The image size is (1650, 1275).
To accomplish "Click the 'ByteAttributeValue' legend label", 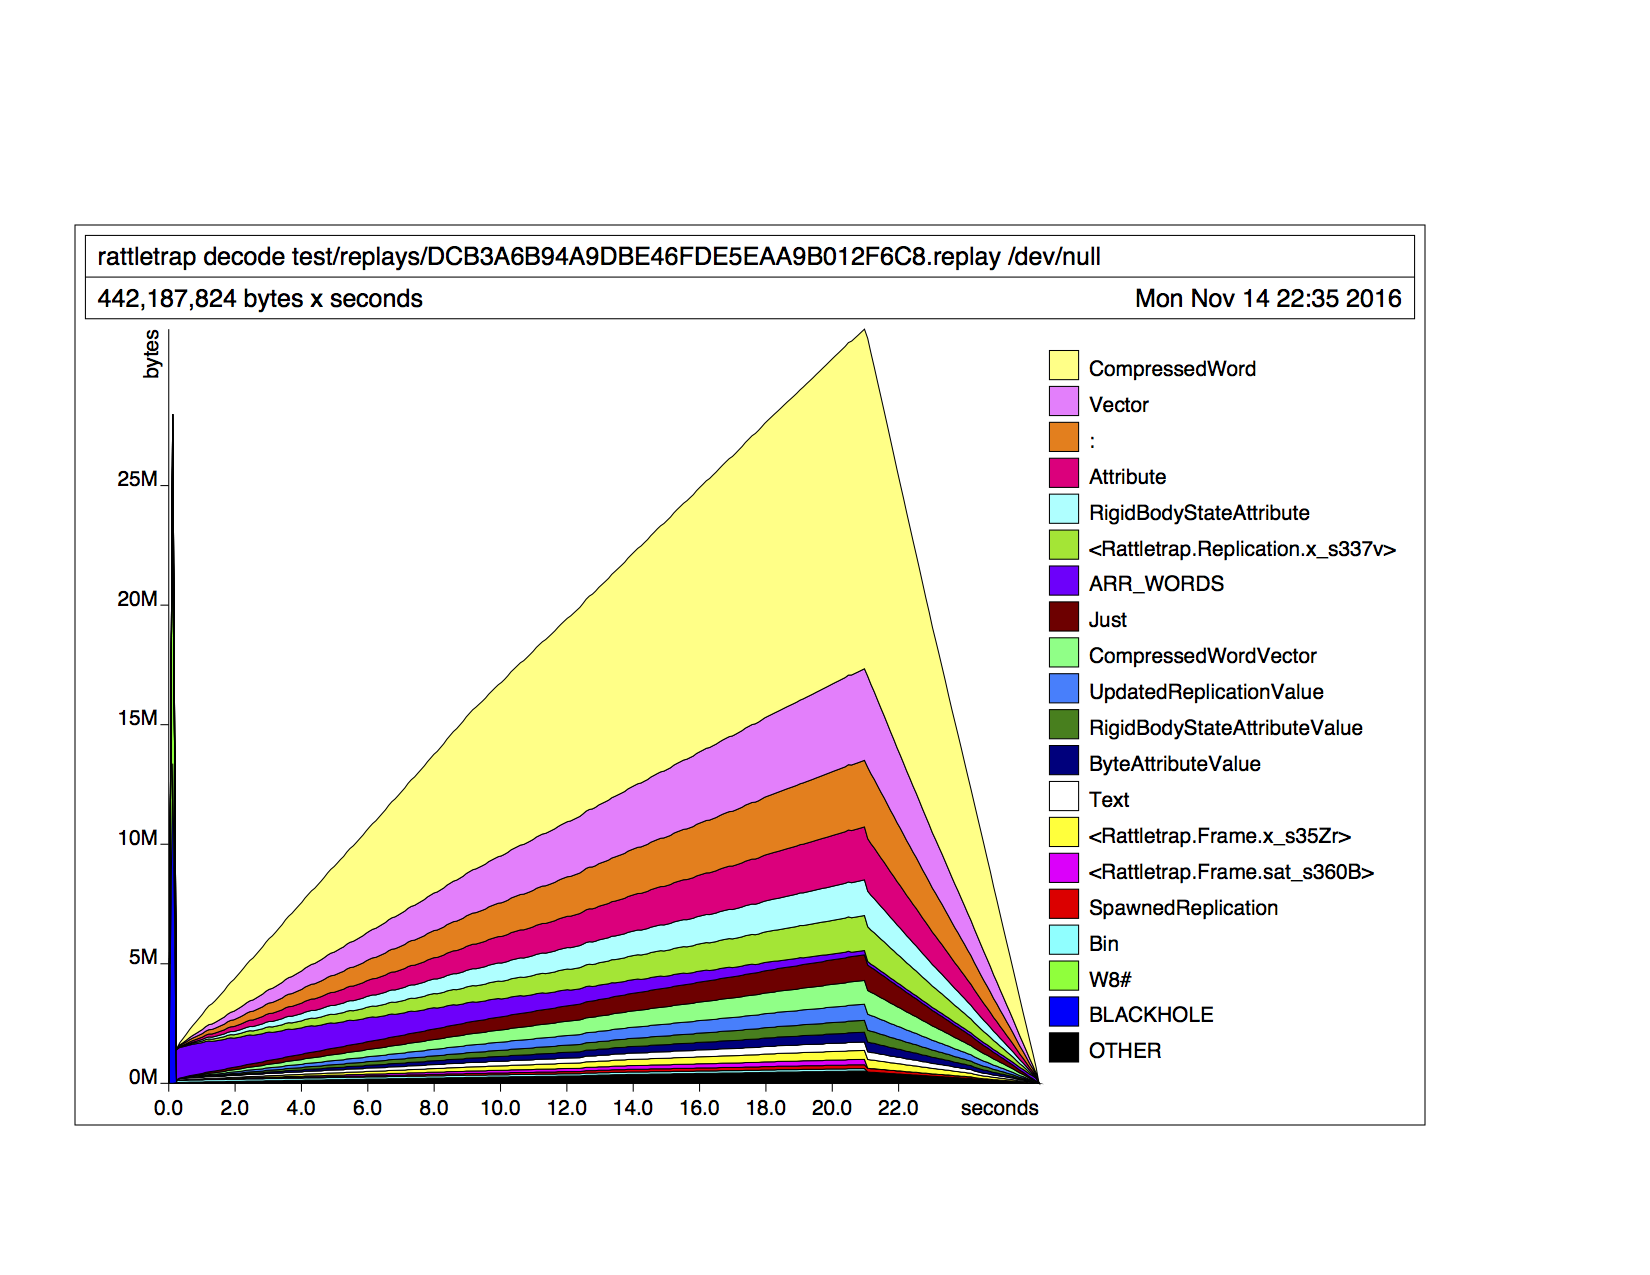I will [x=1174, y=764].
